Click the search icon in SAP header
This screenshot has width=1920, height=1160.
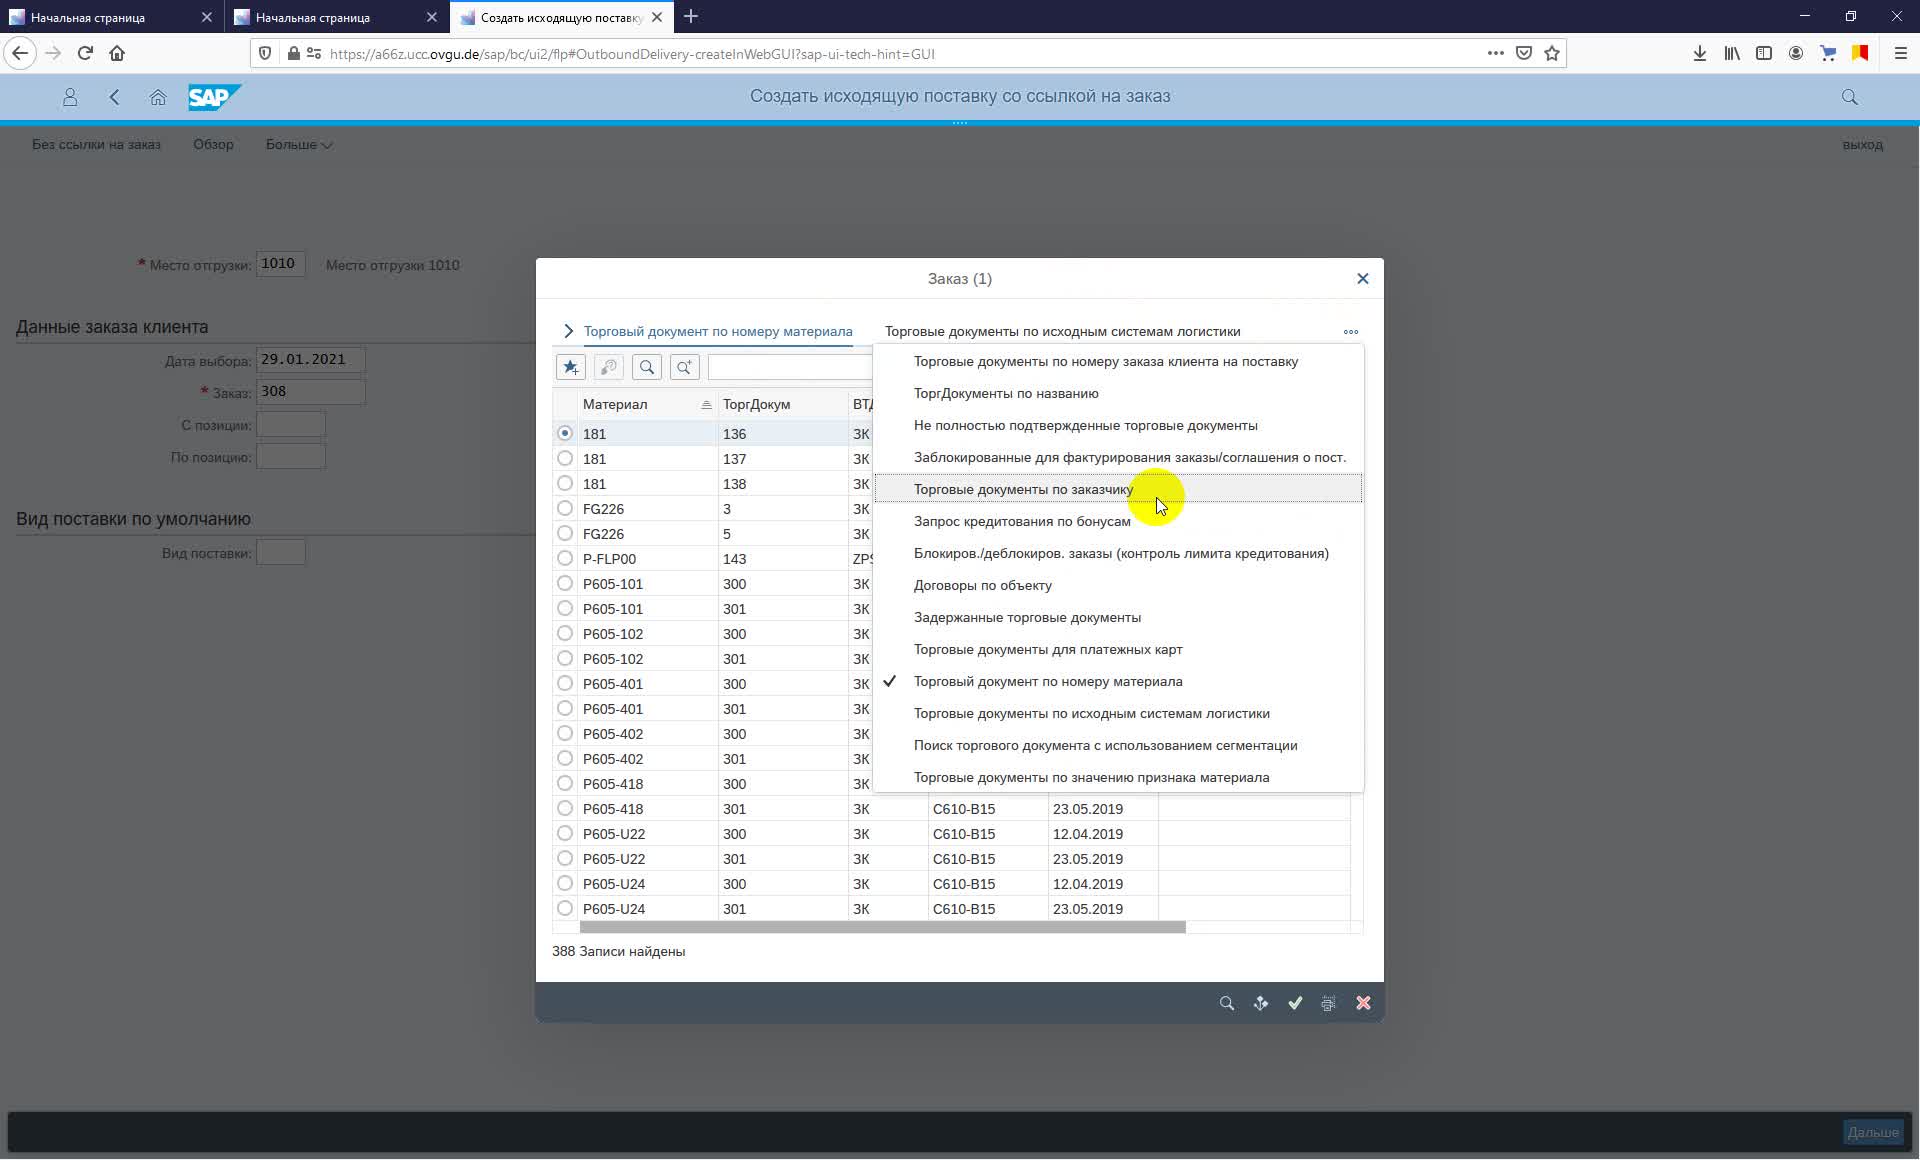pos(1850,97)
